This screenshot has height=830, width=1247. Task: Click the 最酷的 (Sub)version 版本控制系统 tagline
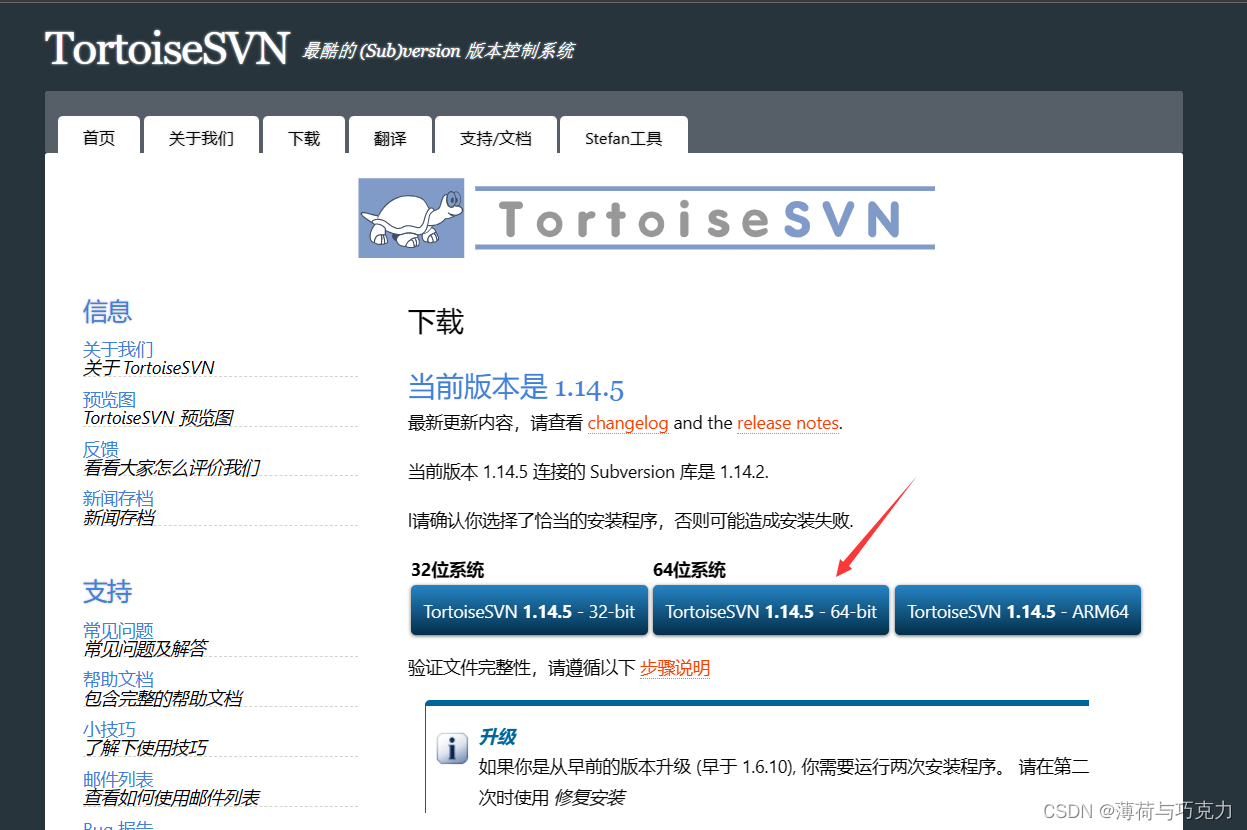click(x=438, y=51)
